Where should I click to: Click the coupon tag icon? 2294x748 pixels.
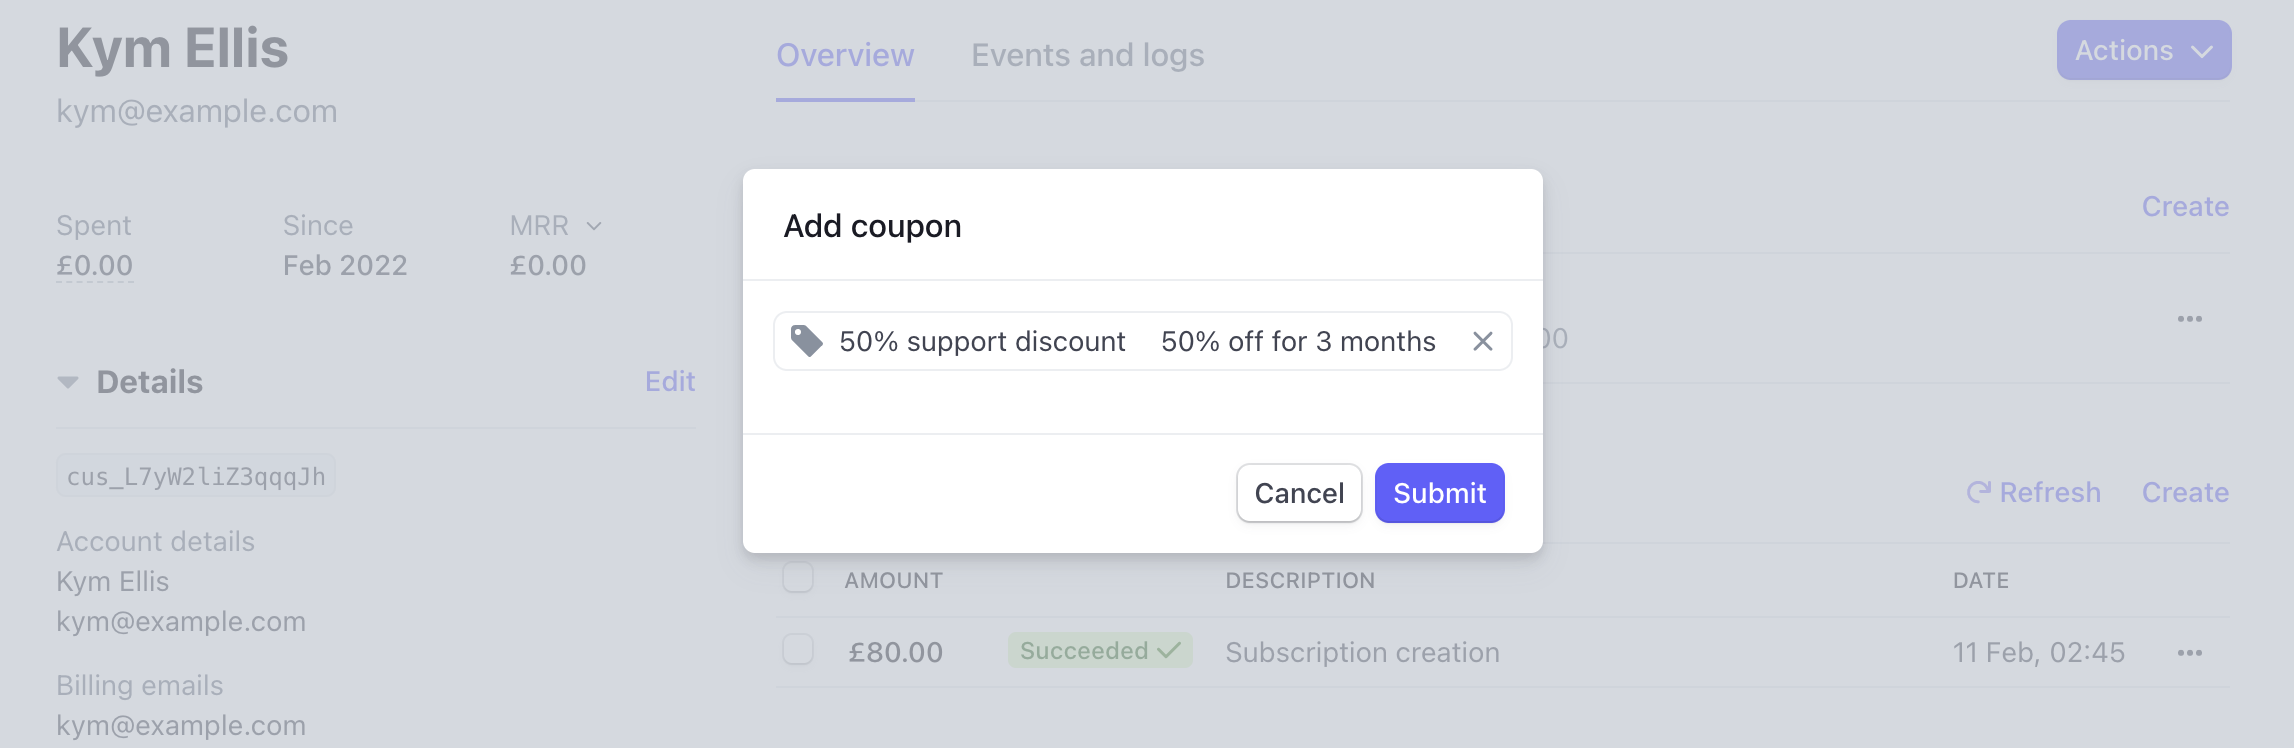click(806, 341)
